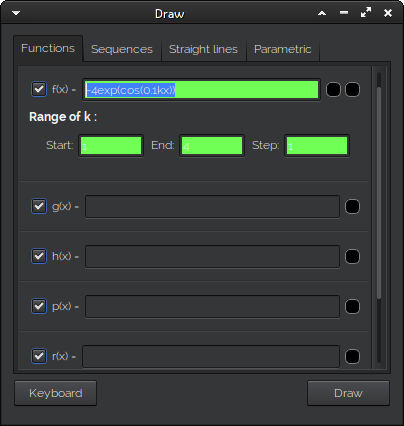The height and width of the screenshot is (426, 404).
Task: Click the second black color button for f(x)
Action: tap(352, 90)
